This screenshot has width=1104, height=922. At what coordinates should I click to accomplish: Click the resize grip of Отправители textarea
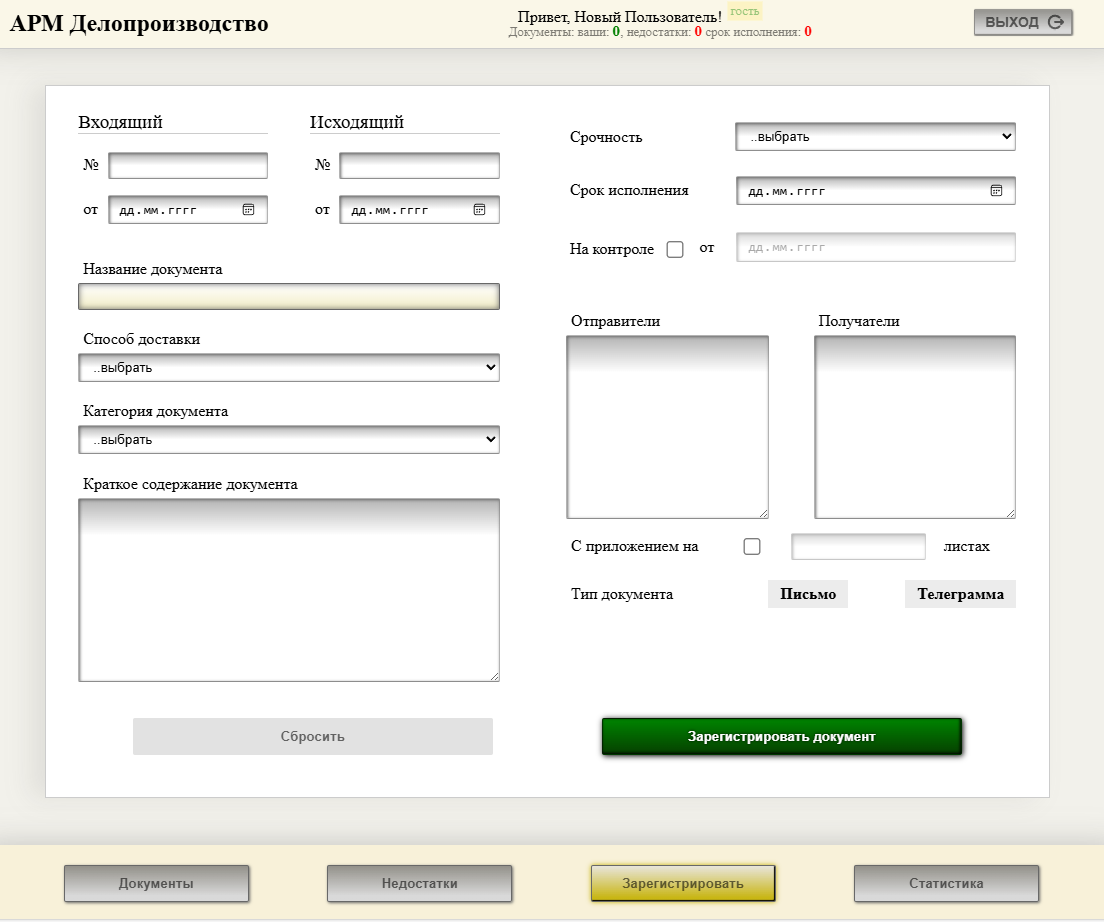click(763, 513)
